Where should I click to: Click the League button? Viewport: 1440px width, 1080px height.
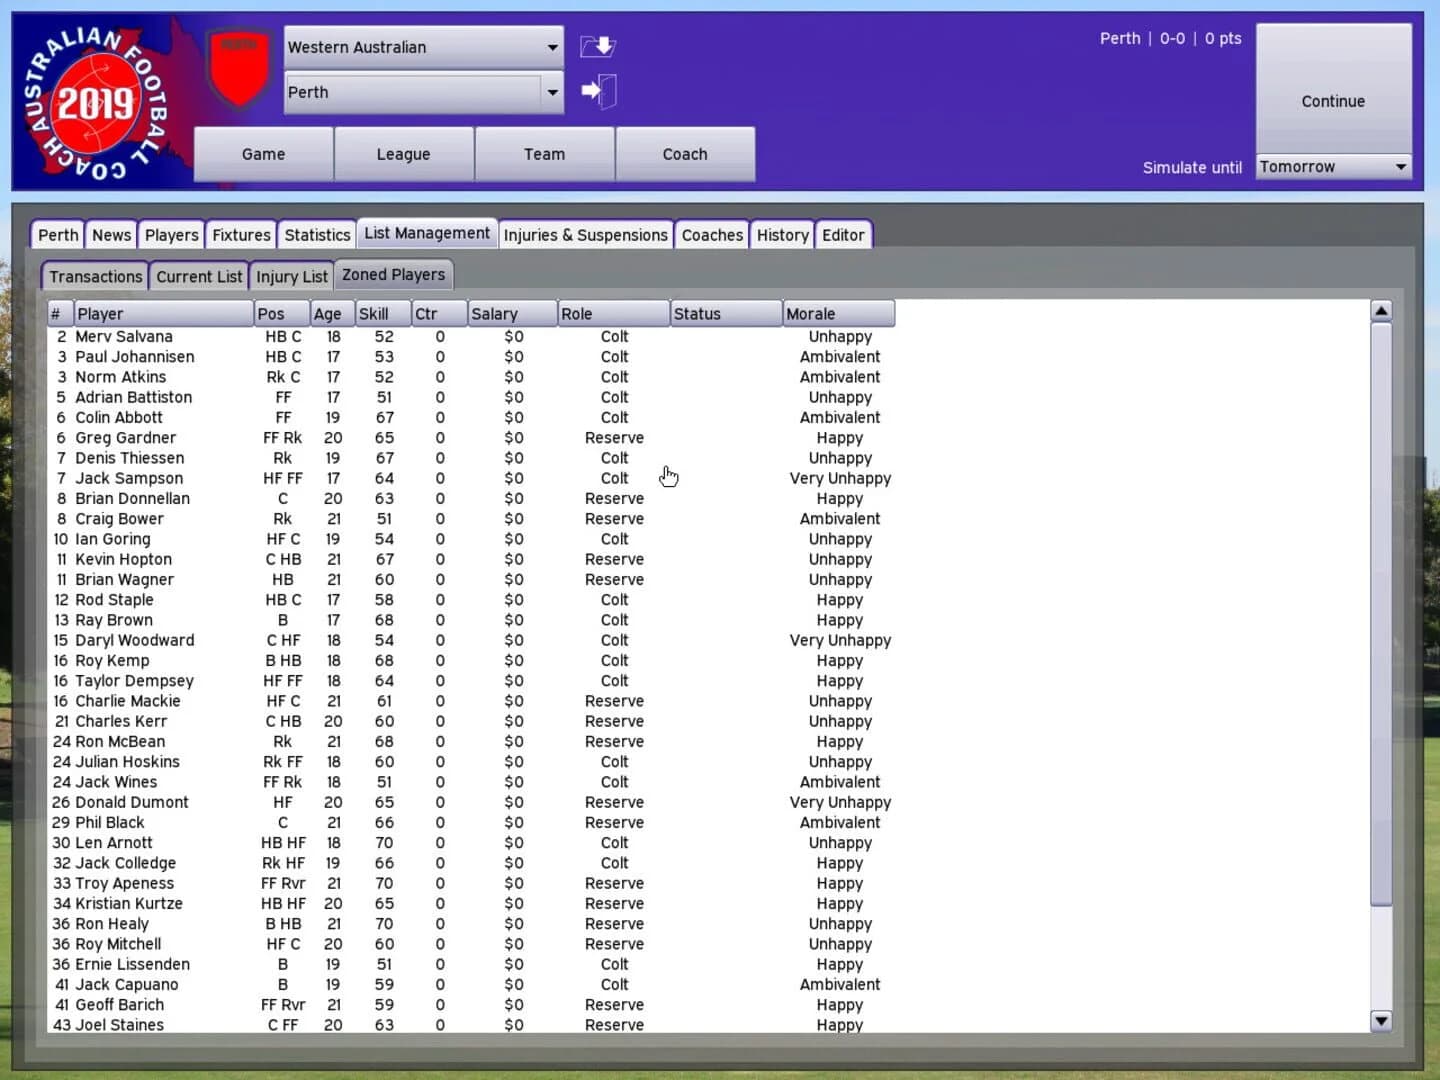pyautogui.click(x=403, y=154)
